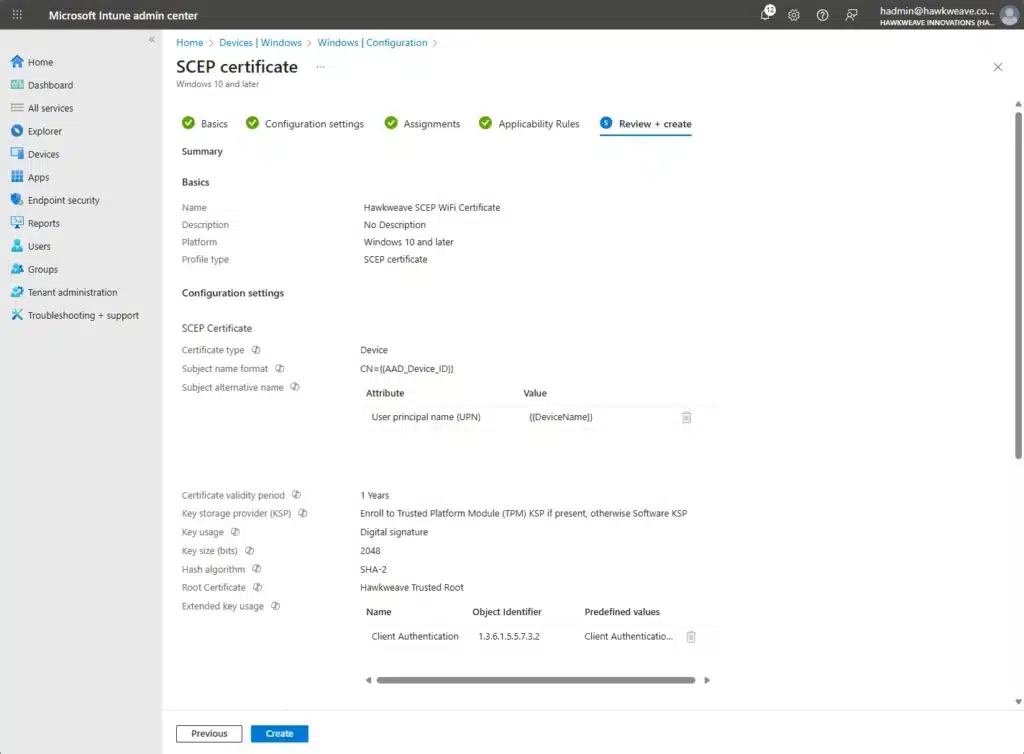This screenshot has width=1024, height=754.
Task: Click the help question mark icon
Action: [822, 15]
